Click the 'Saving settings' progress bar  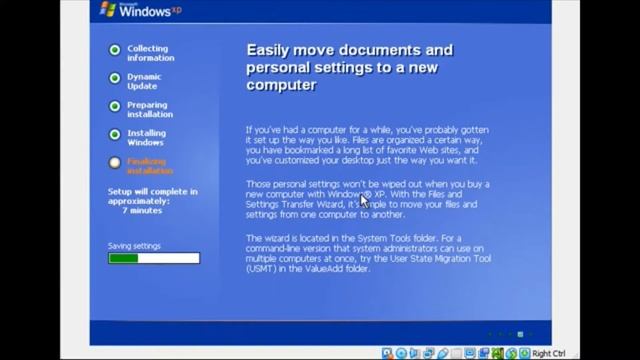coord(154,258)
